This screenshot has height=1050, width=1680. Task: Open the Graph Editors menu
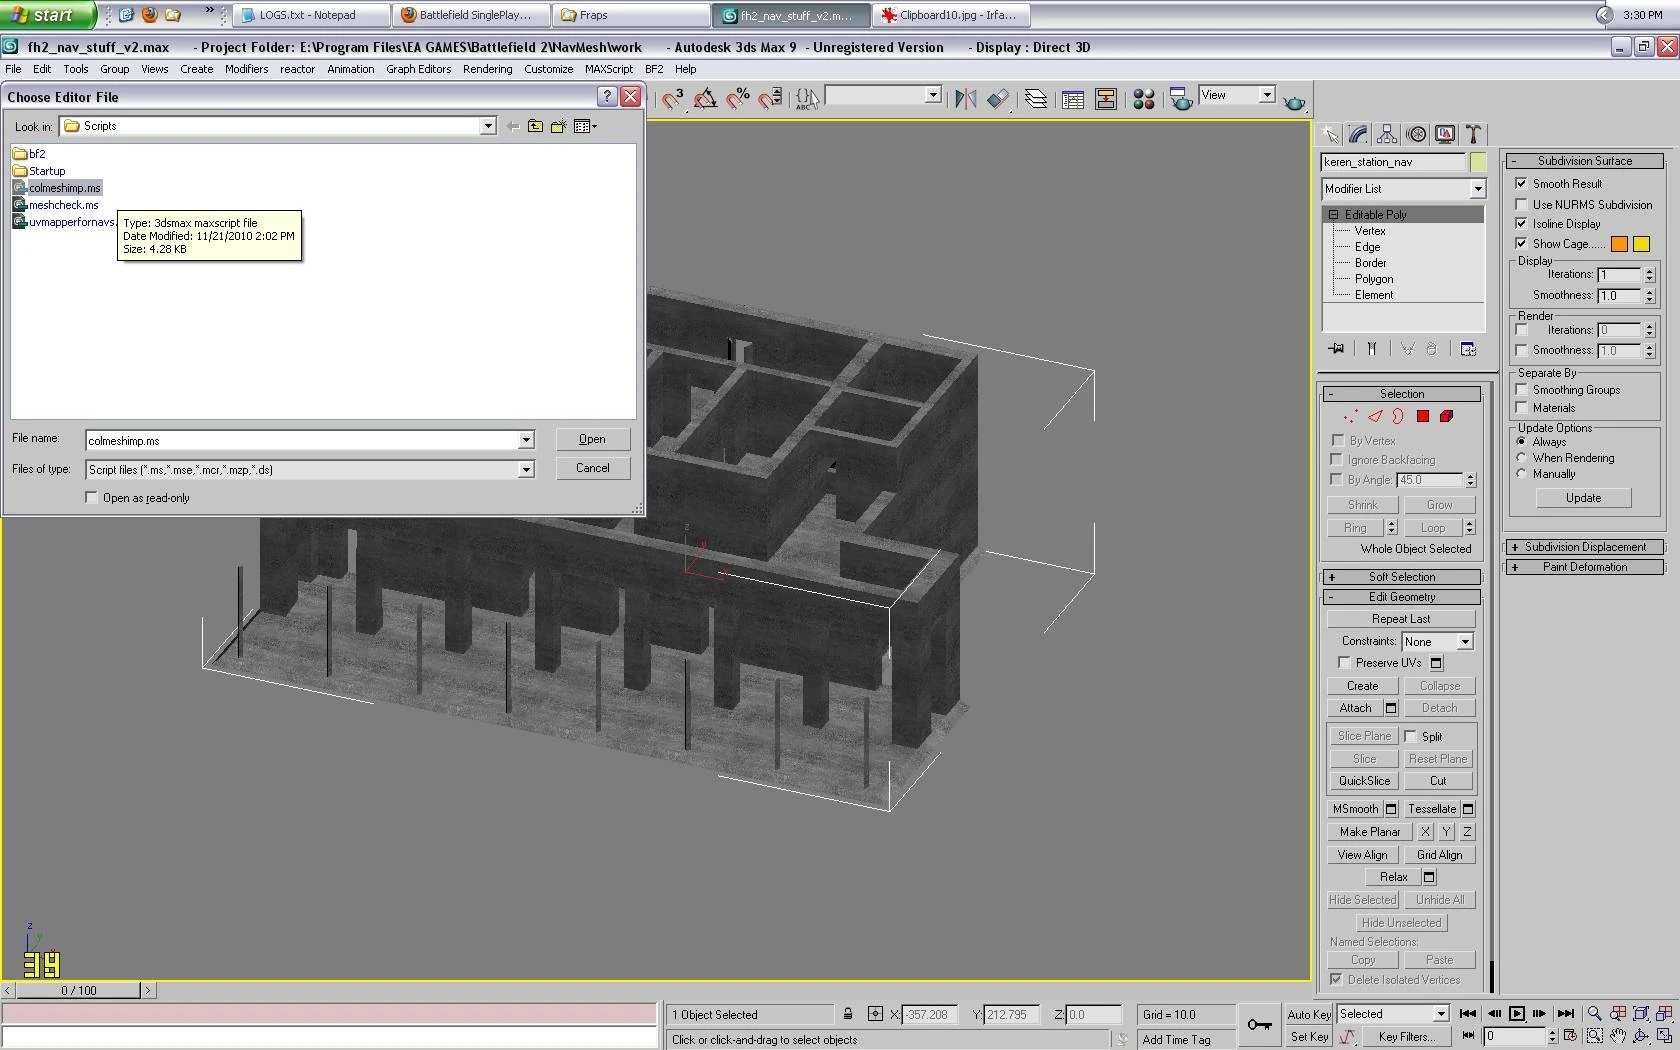pos(418,69)
